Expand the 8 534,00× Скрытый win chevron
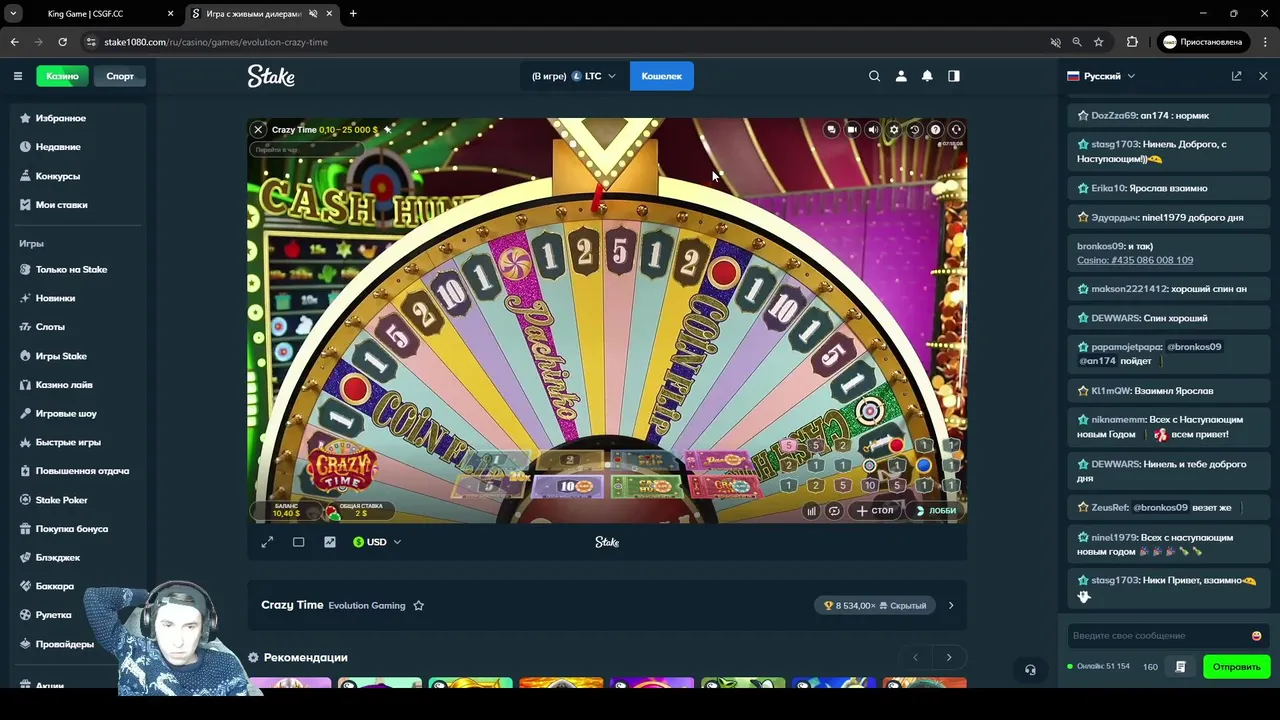The width and height of the screenshot is (1280, 720). tap(951, 605)
